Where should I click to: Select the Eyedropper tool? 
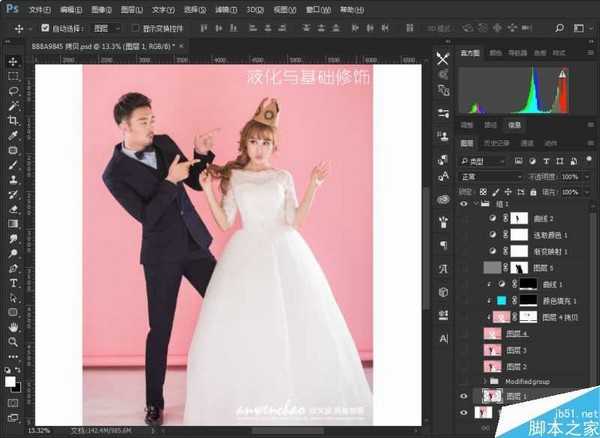pyautogui.click(x=13, y=135)
